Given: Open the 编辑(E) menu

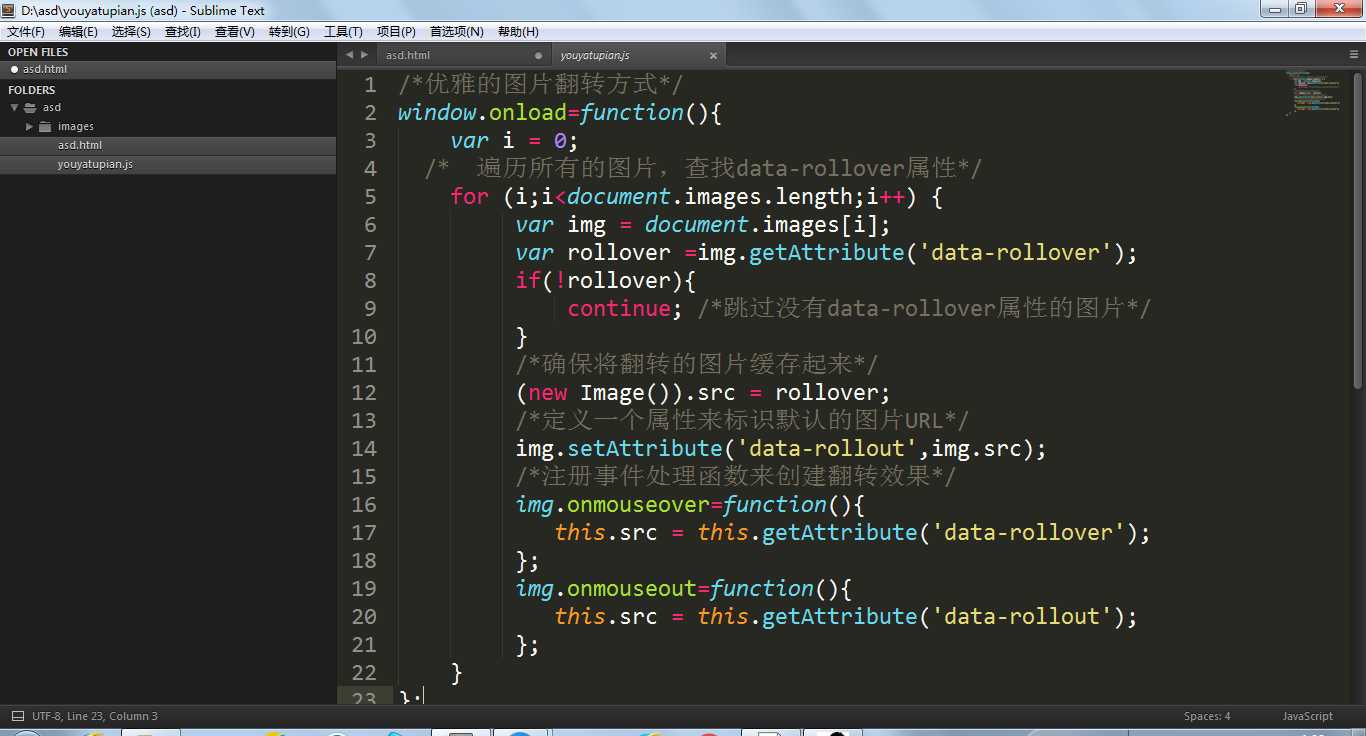Looking at the screenshot, I should 78,32.
